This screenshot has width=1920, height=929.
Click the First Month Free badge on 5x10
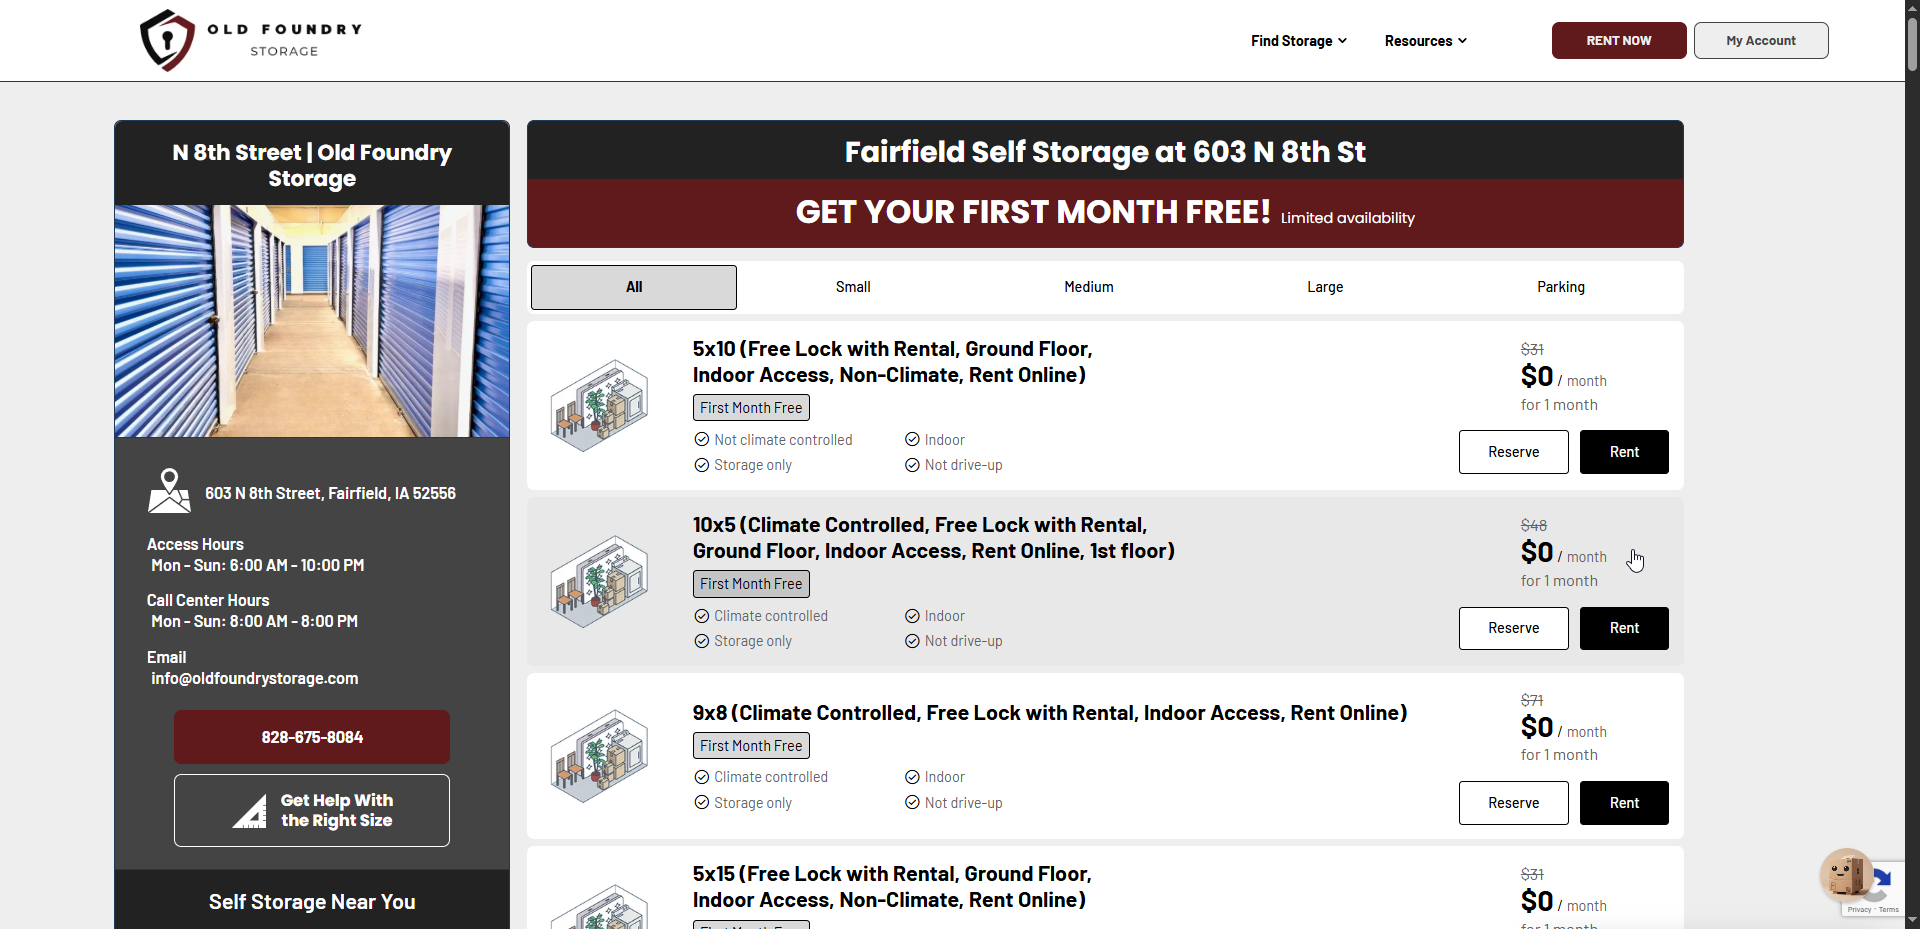tap(751, 408)
